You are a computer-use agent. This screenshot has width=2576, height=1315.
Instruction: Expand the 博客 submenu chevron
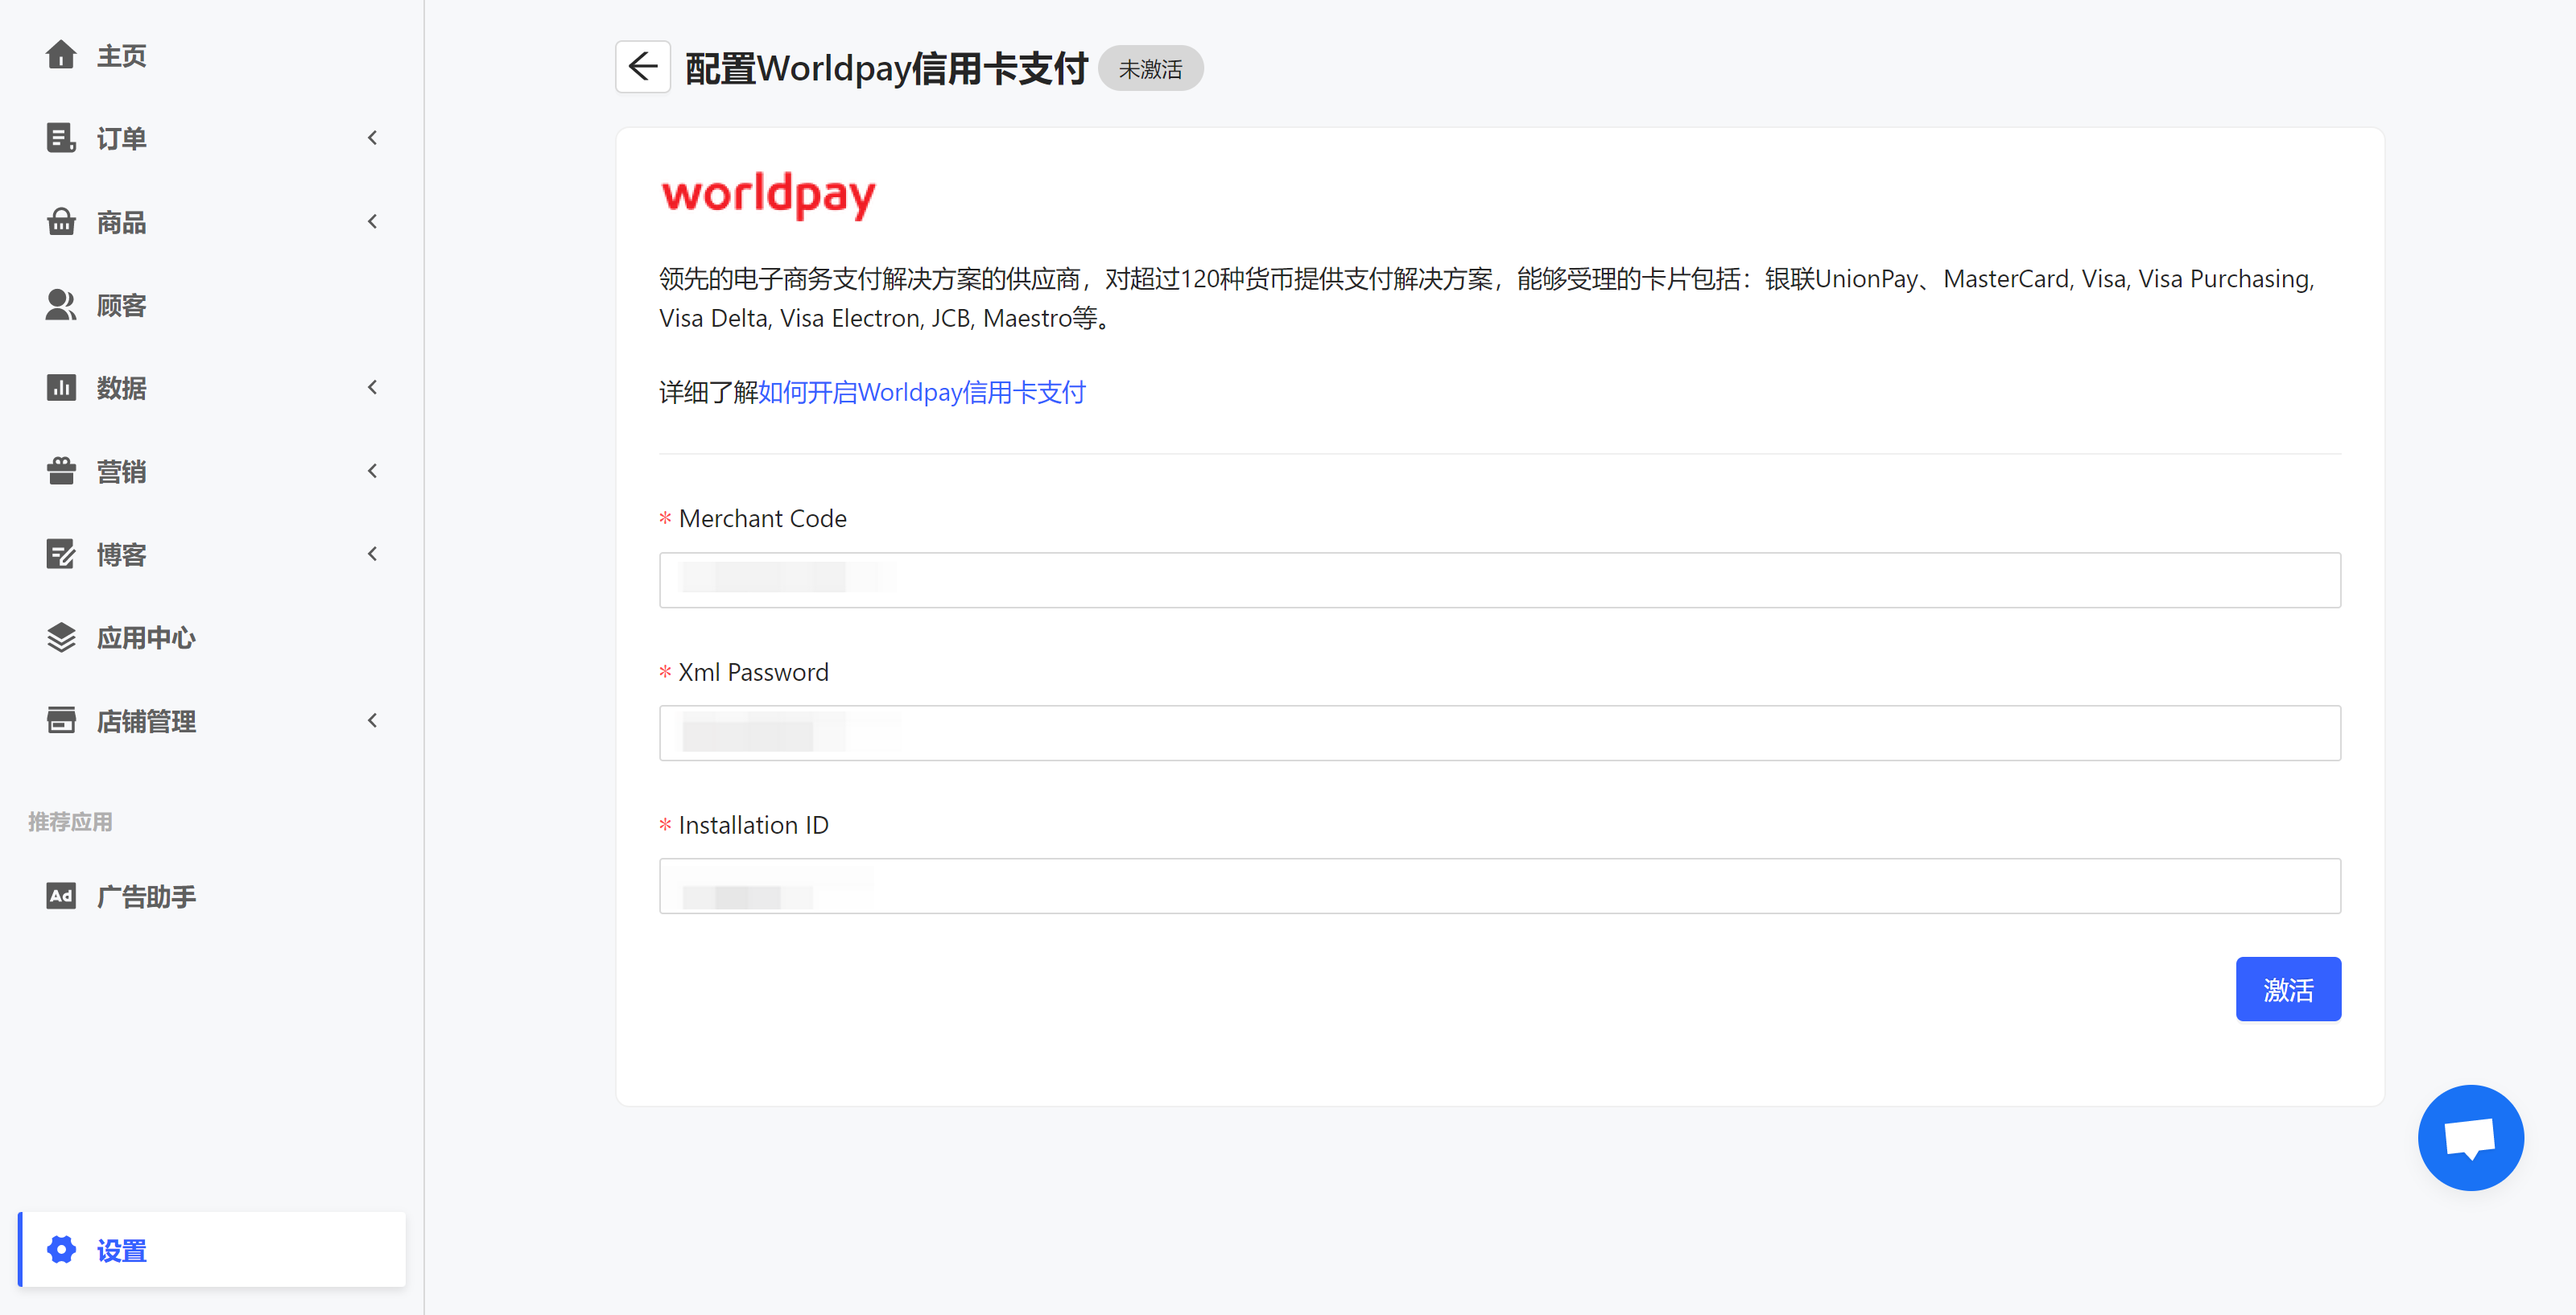(x=373, y=553)
